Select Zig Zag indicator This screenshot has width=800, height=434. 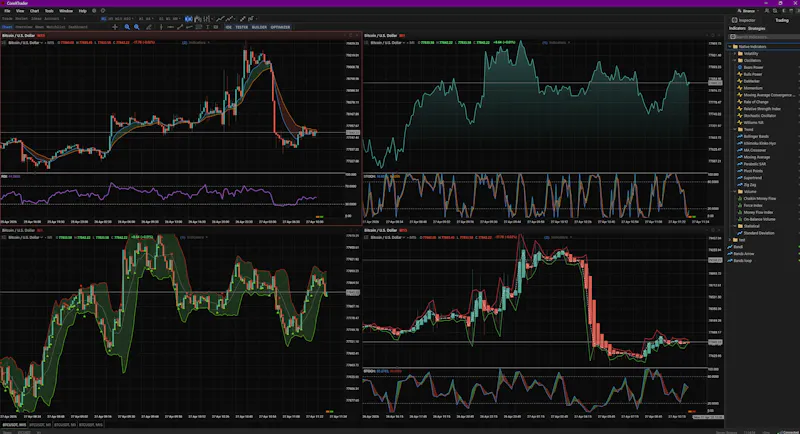click(750, 185)
